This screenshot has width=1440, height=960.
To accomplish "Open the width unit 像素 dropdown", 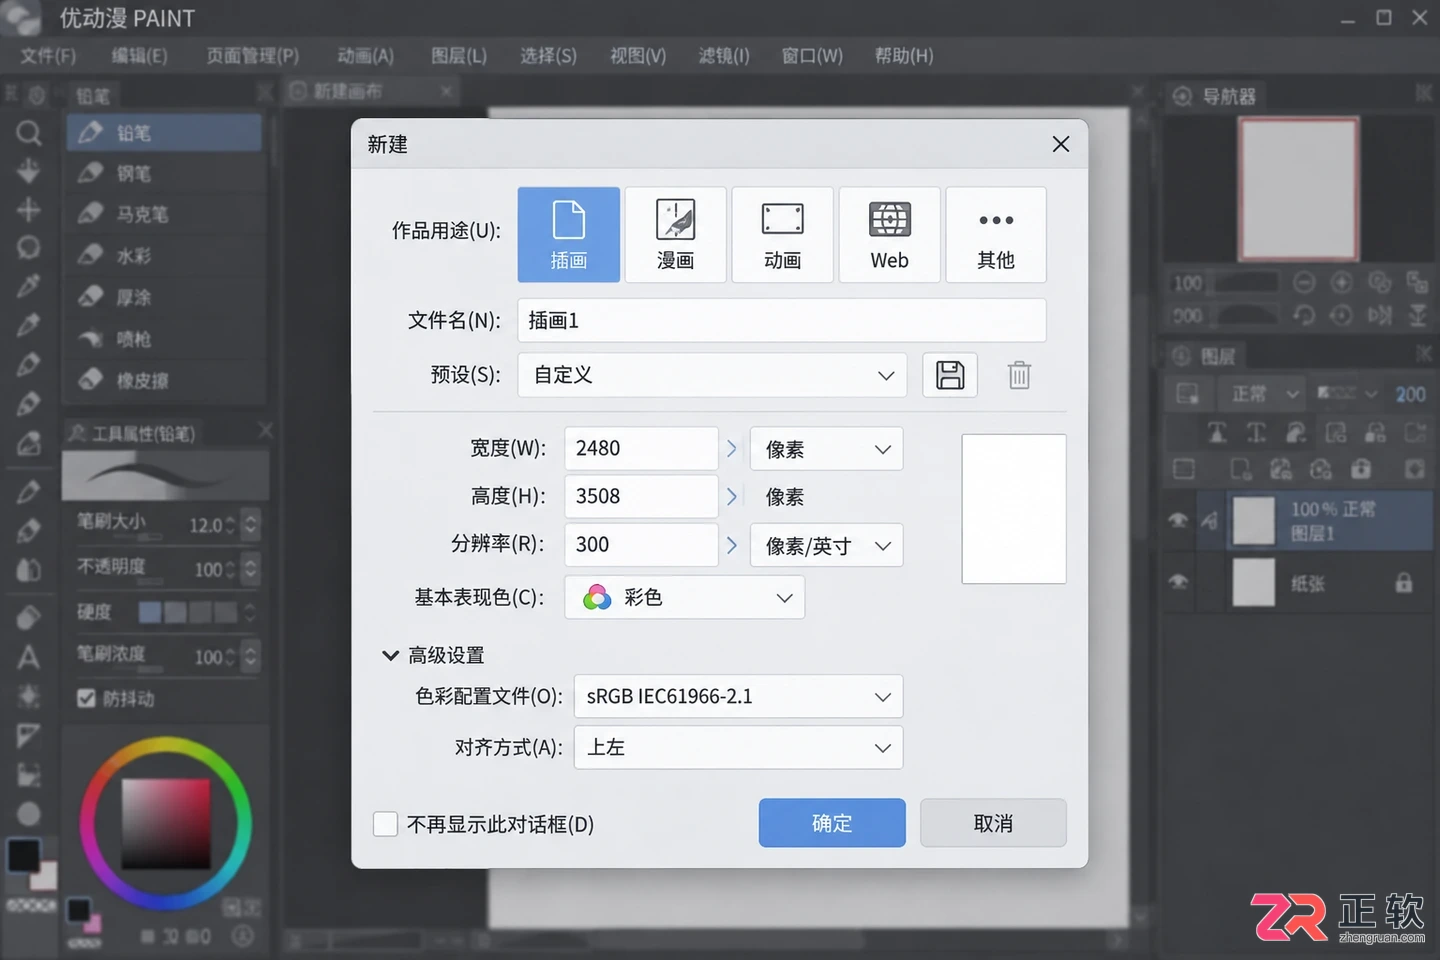I will (827, 449).
